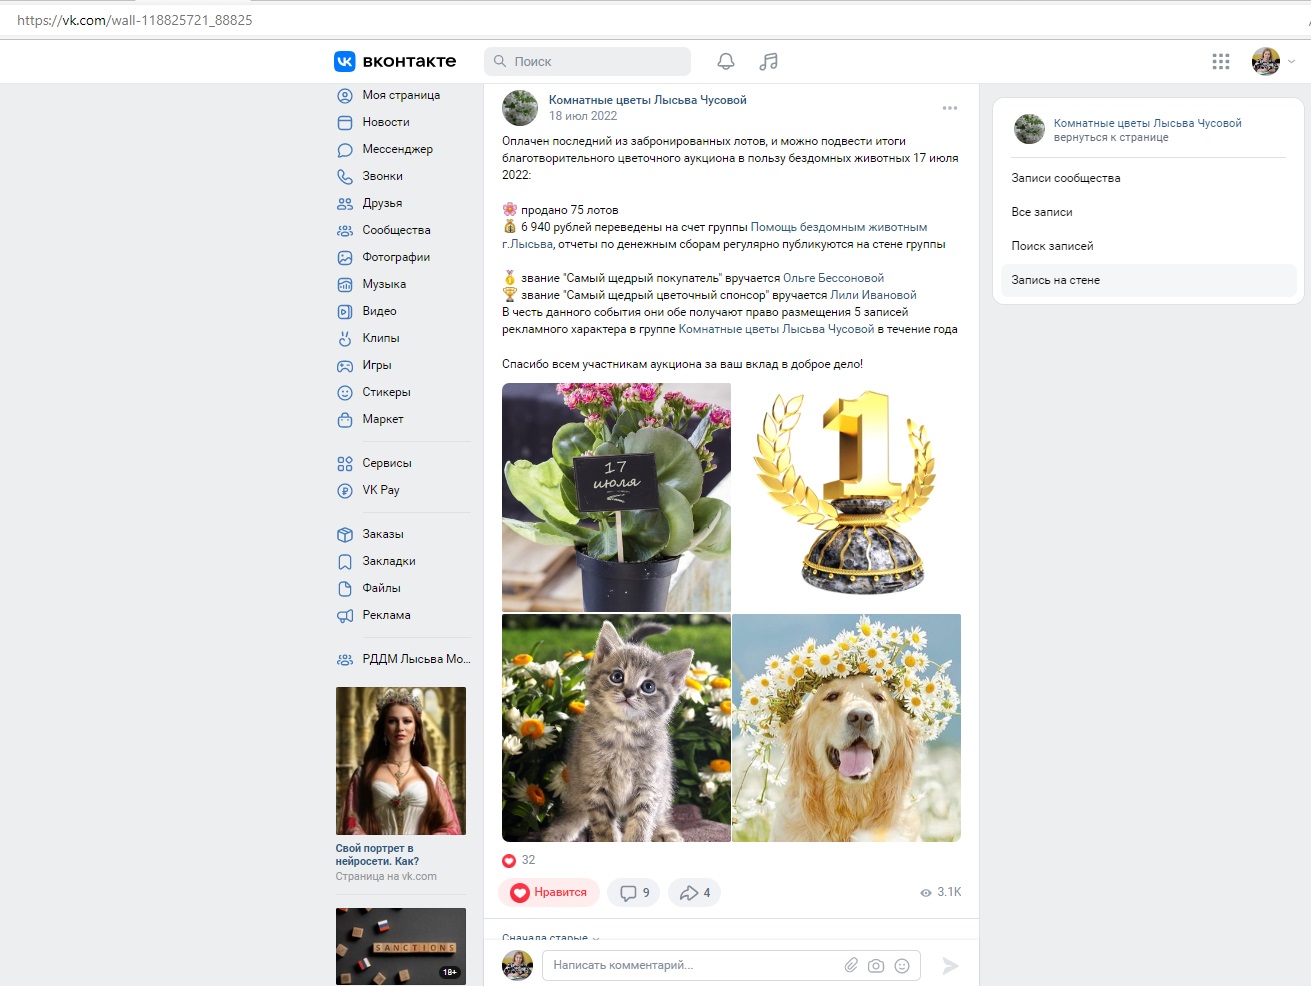Click the Мессенджер chat bubble icon
The height and width of the screenshot is (987, 1311).
click(x=345, y=149)
